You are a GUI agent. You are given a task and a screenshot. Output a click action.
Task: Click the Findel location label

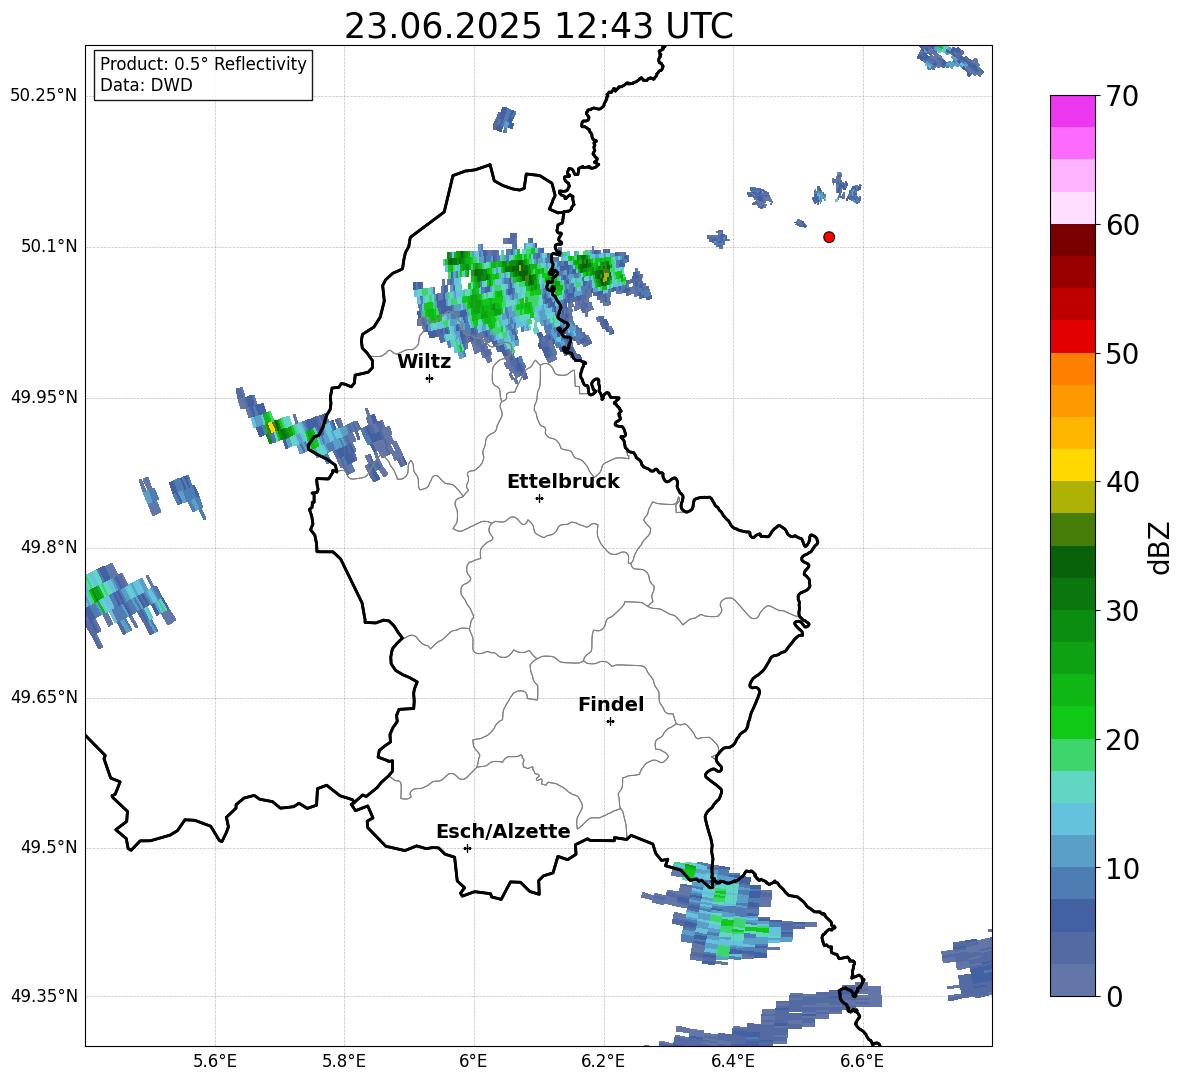click(611, 704)
